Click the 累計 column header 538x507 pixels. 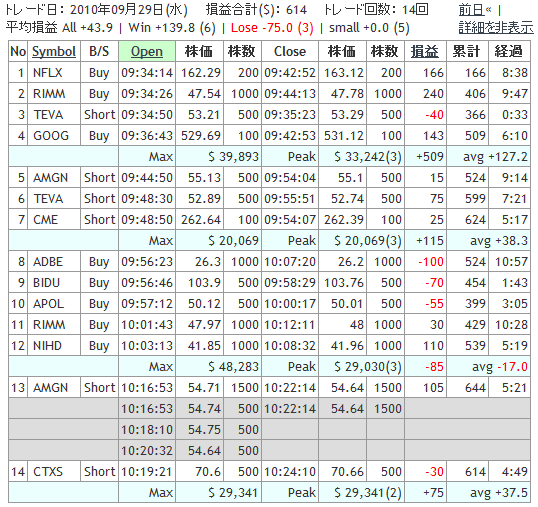coord(466,51)
